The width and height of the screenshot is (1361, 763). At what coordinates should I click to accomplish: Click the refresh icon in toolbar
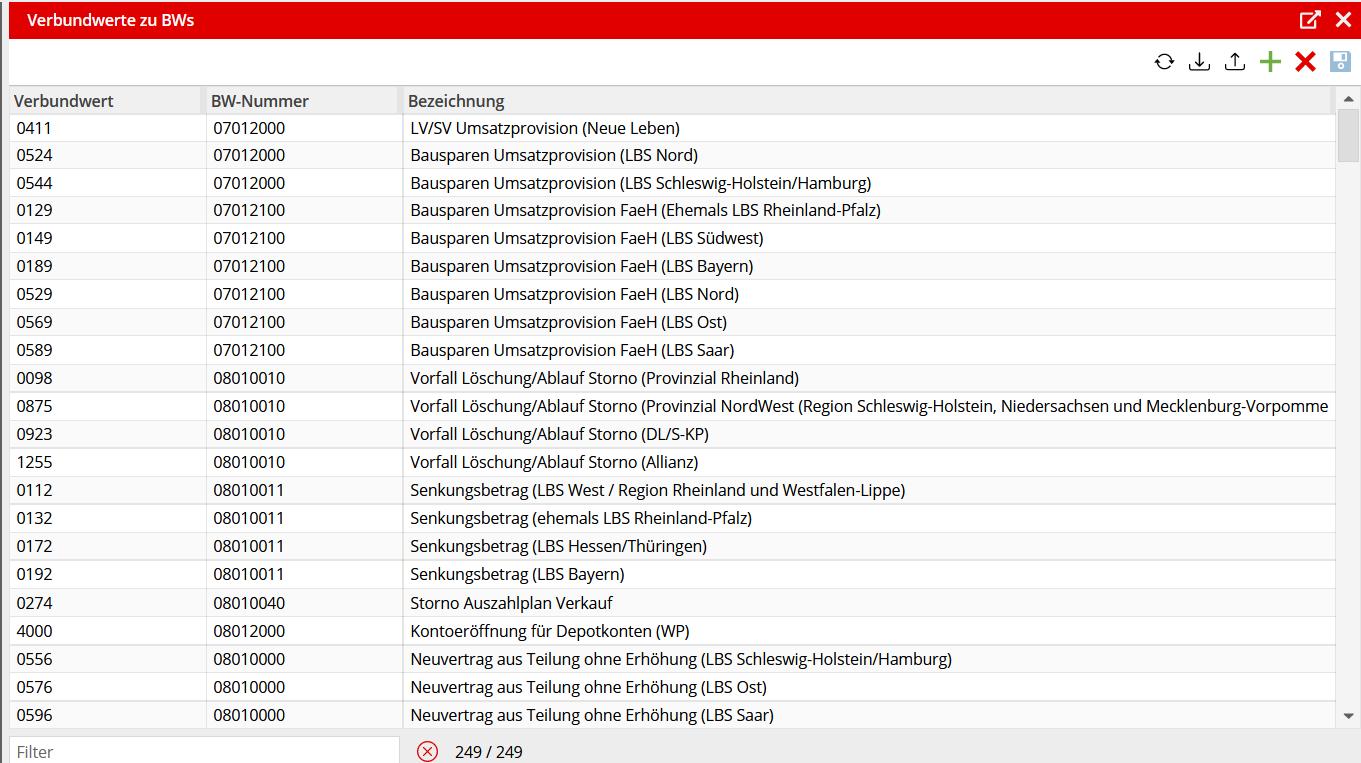click(1164, 62)
